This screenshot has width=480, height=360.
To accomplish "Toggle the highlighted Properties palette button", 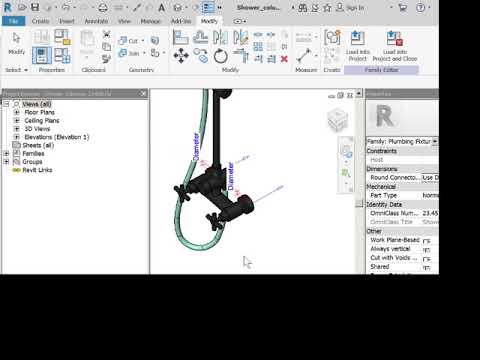I will click(x=42, y=55).
